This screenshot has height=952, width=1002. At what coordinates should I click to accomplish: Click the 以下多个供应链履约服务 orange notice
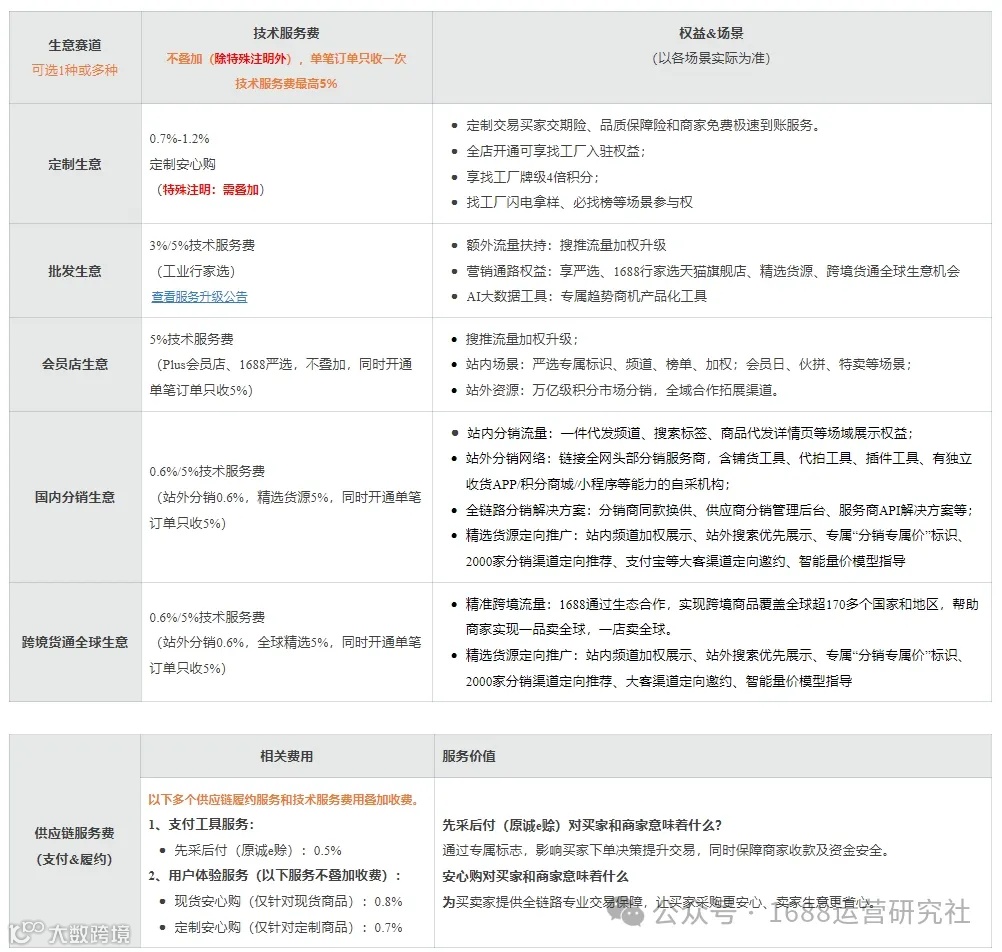pos(283,799)
